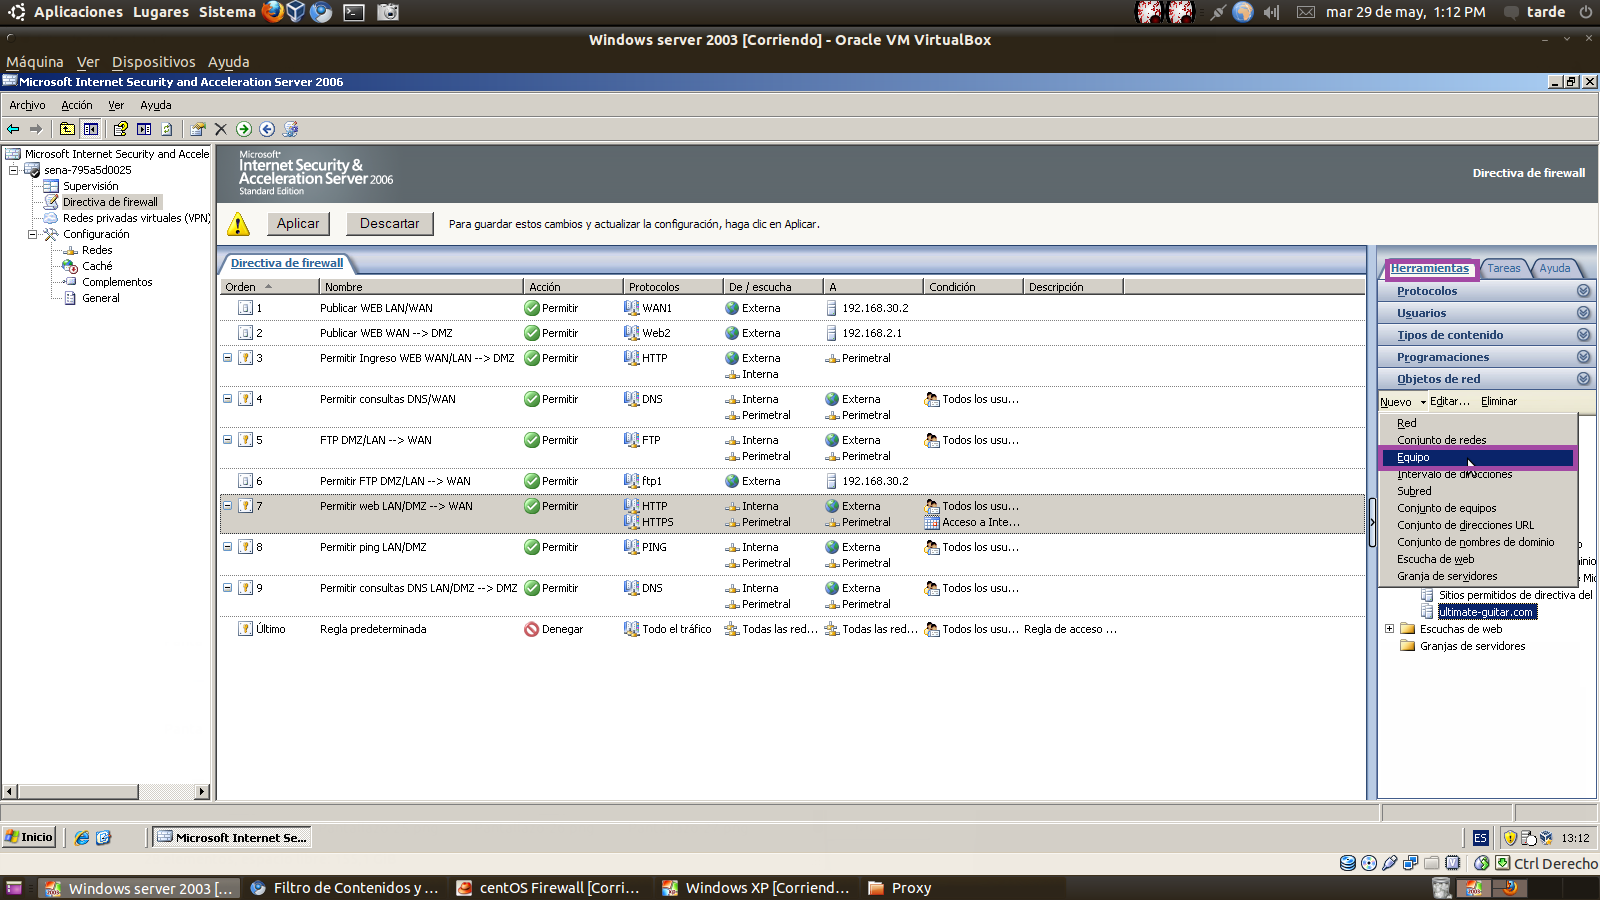This screenshot has height=900, width=1600.
Task: Click the Descartar button
Action: (390, 224)
